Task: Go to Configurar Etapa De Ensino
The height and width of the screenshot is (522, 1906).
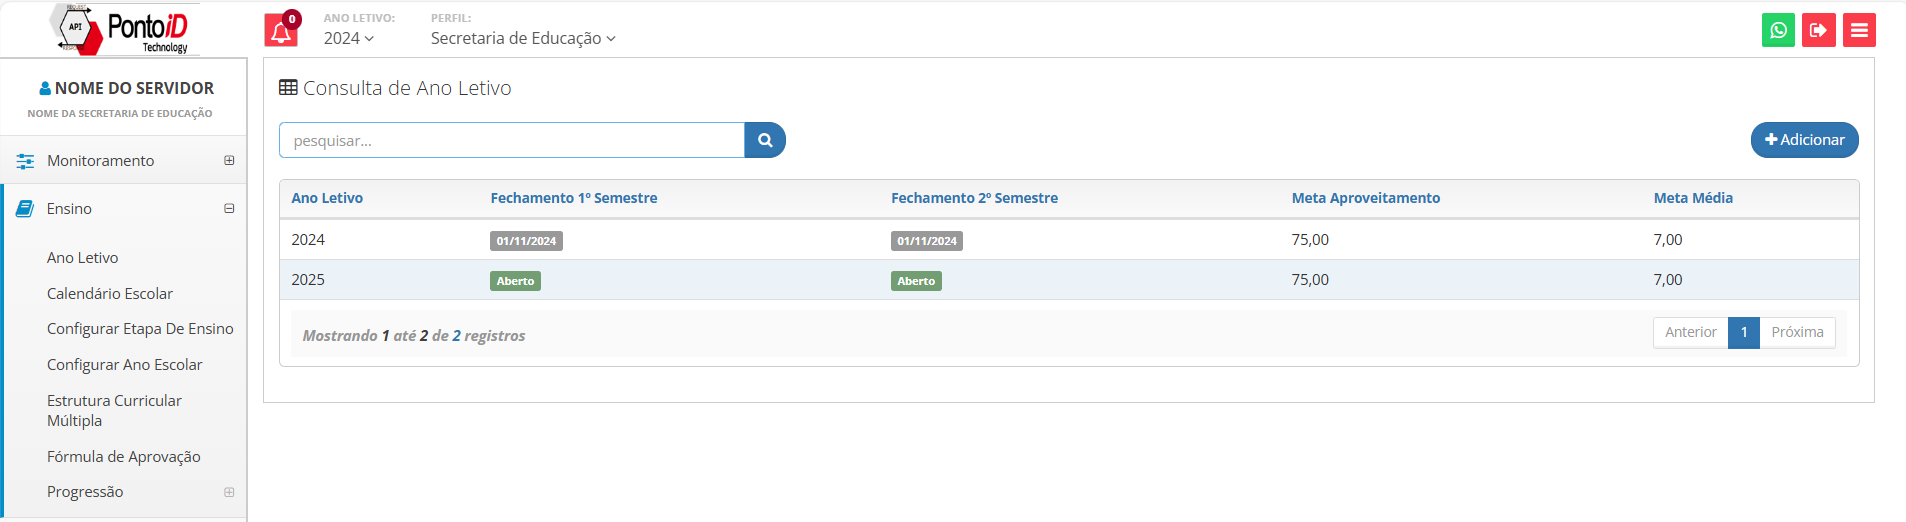Action: (x=140, y=329)
